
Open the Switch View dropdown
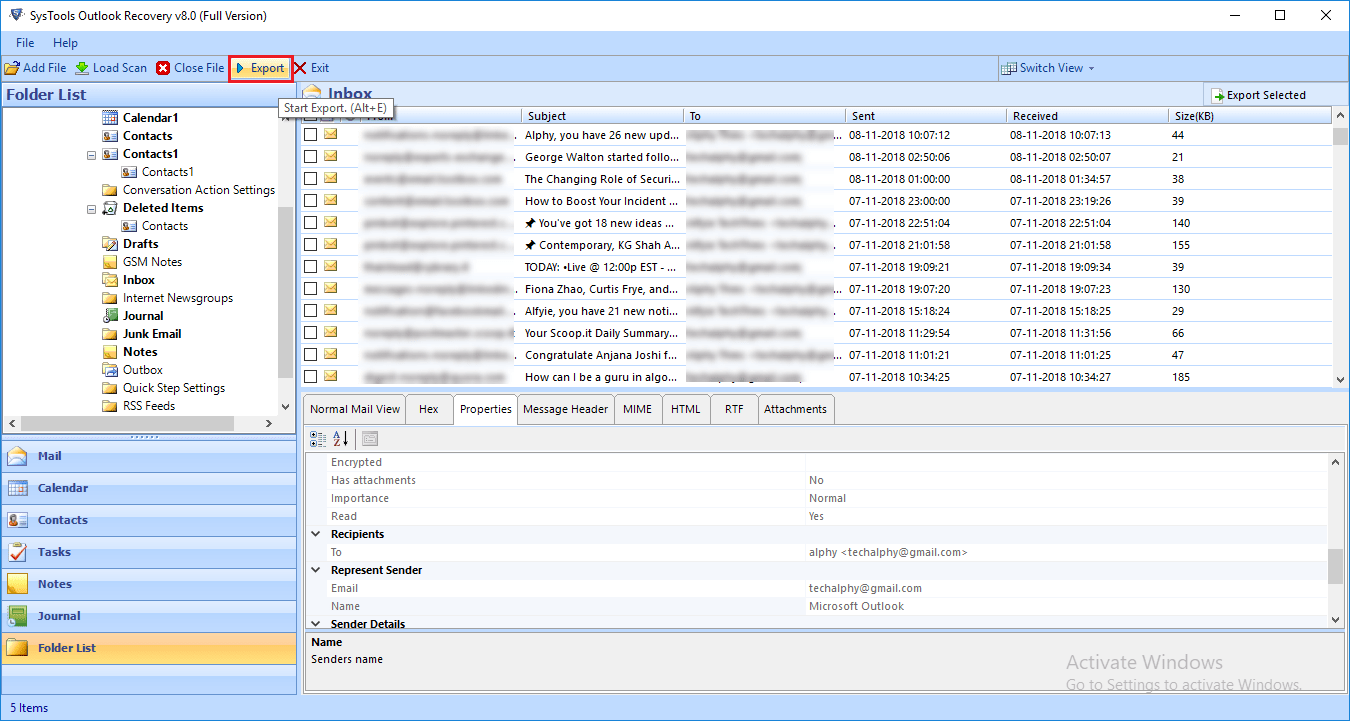coord(1049,68)
